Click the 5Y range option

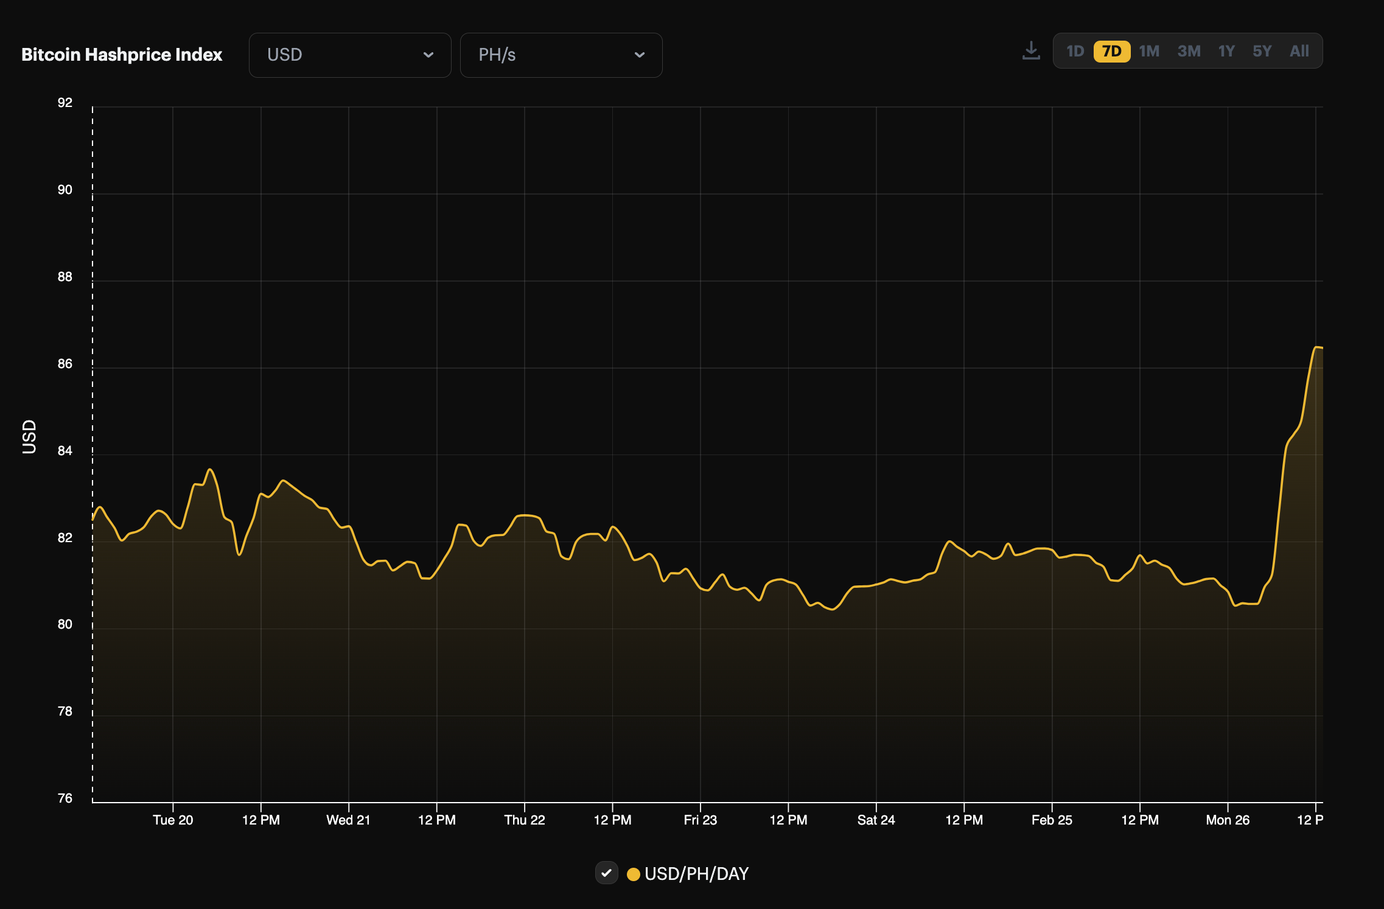pos(1261,50)
